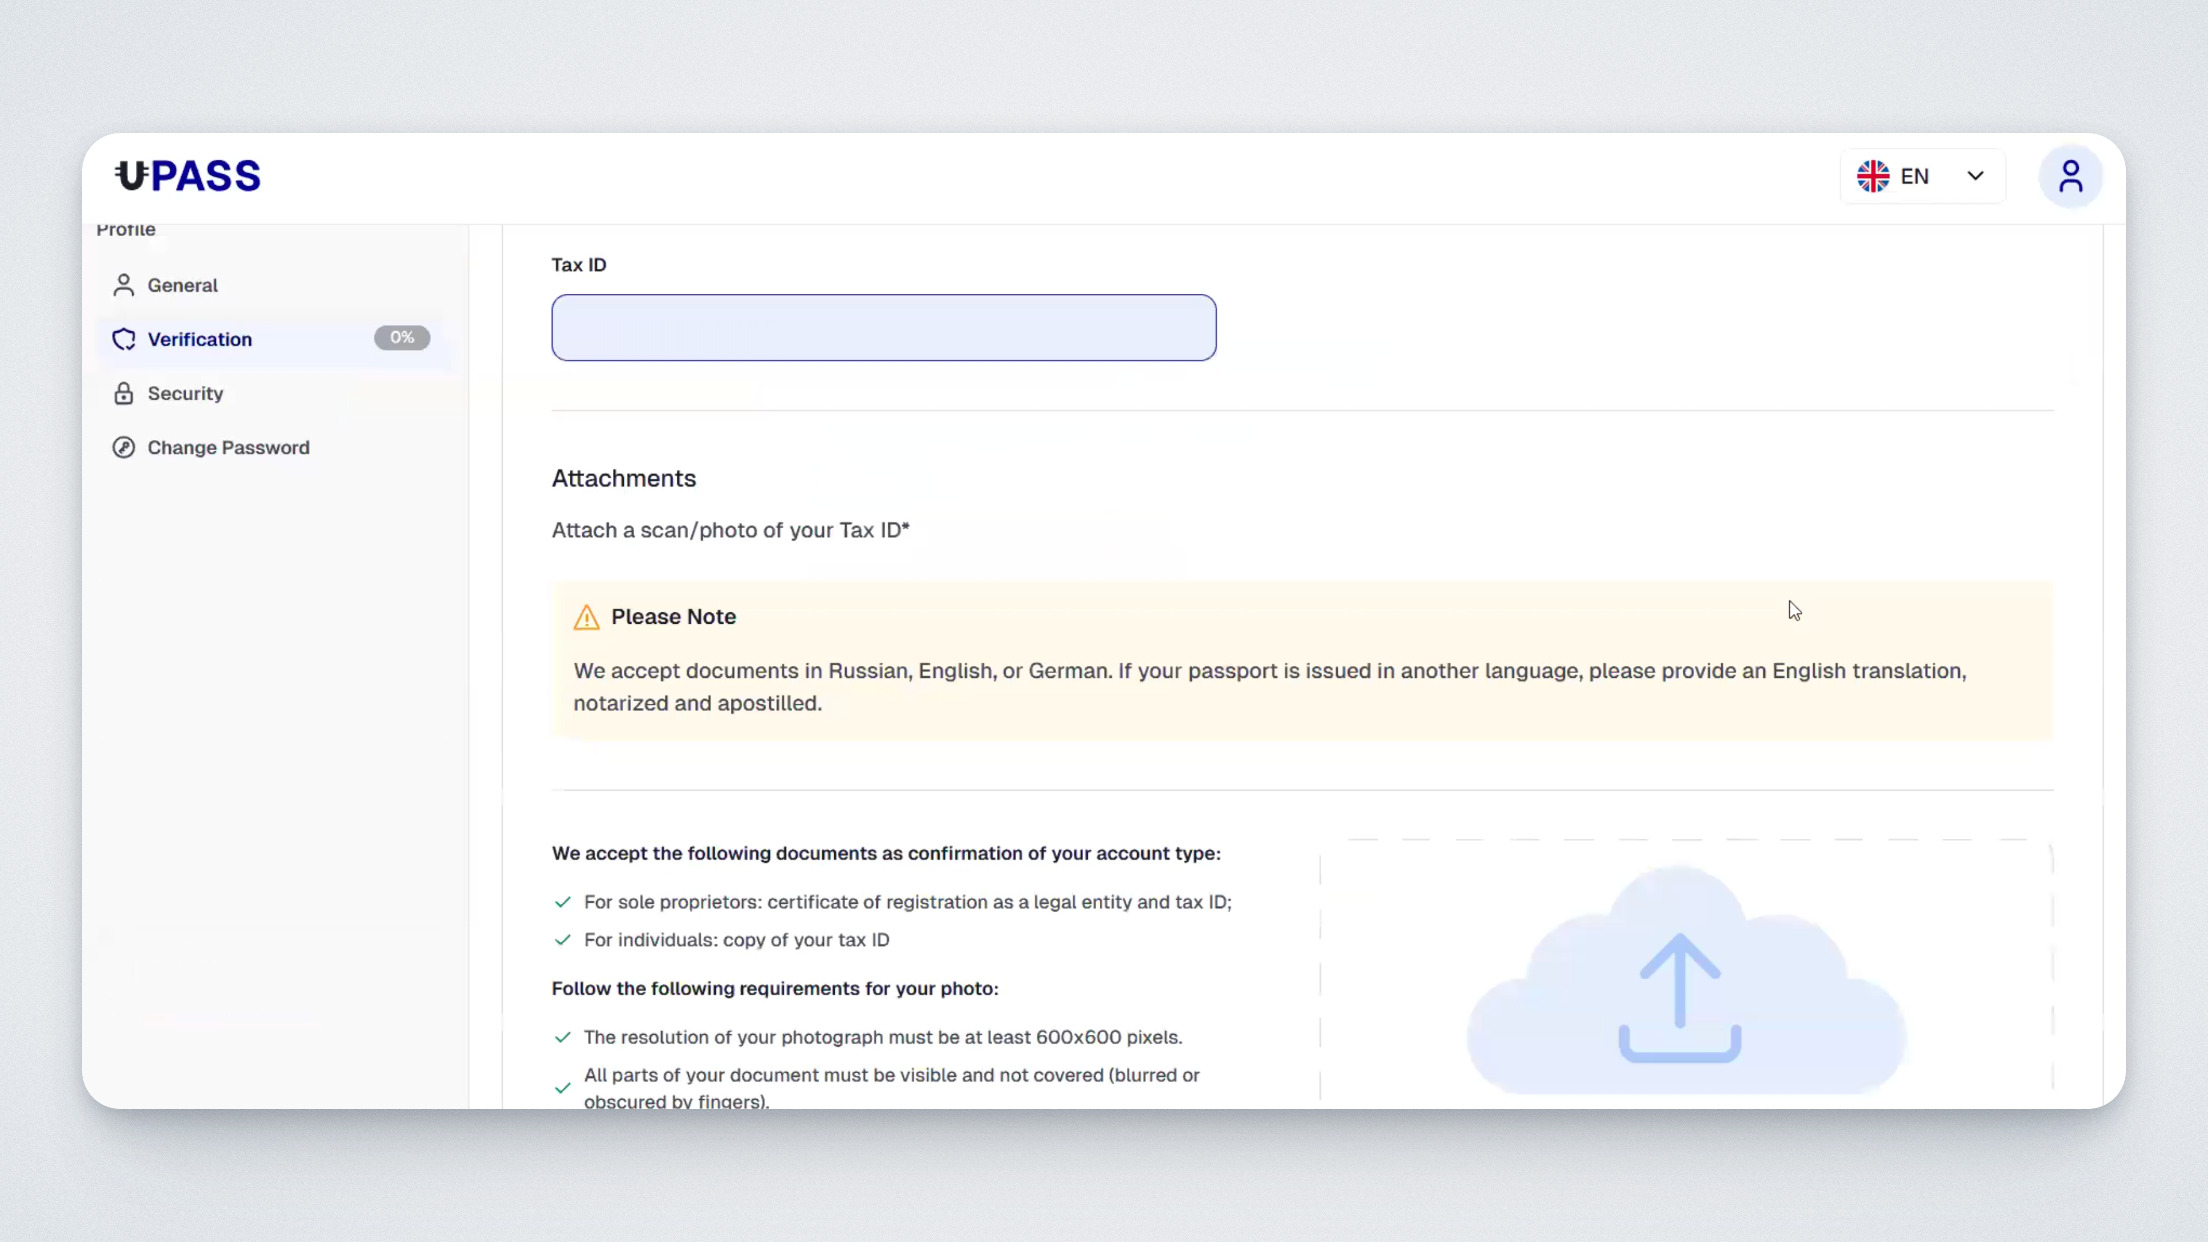Click the Verification shield icon

(x=123, y=339)
